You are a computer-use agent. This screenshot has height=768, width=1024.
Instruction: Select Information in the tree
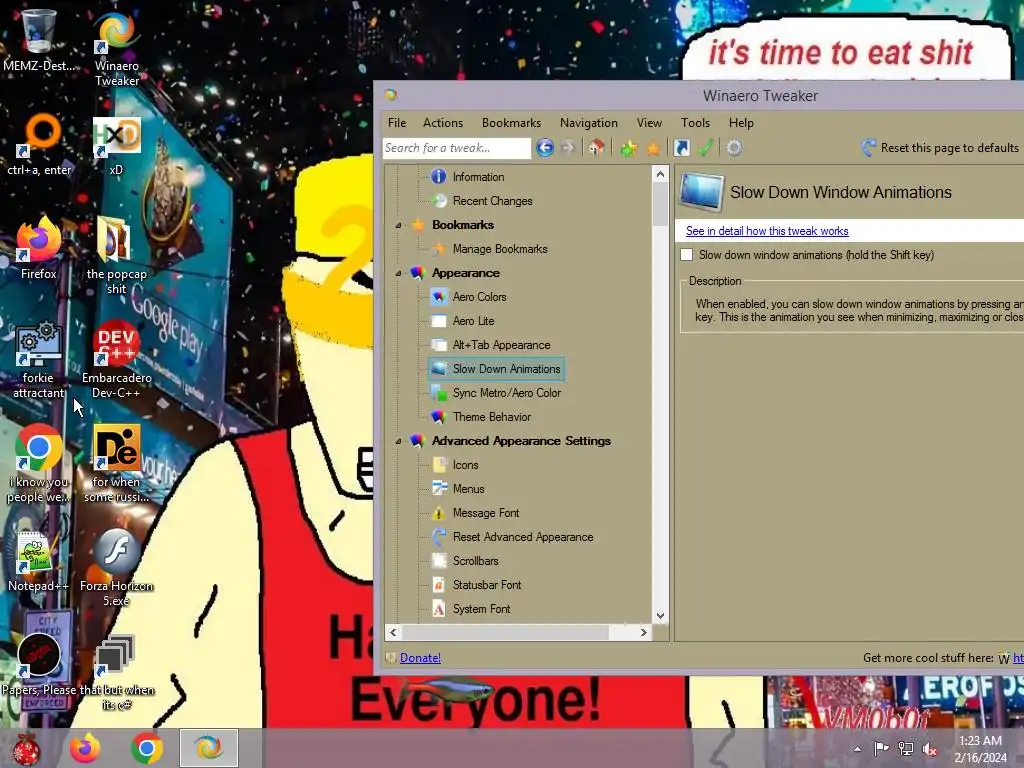point(478,177)
